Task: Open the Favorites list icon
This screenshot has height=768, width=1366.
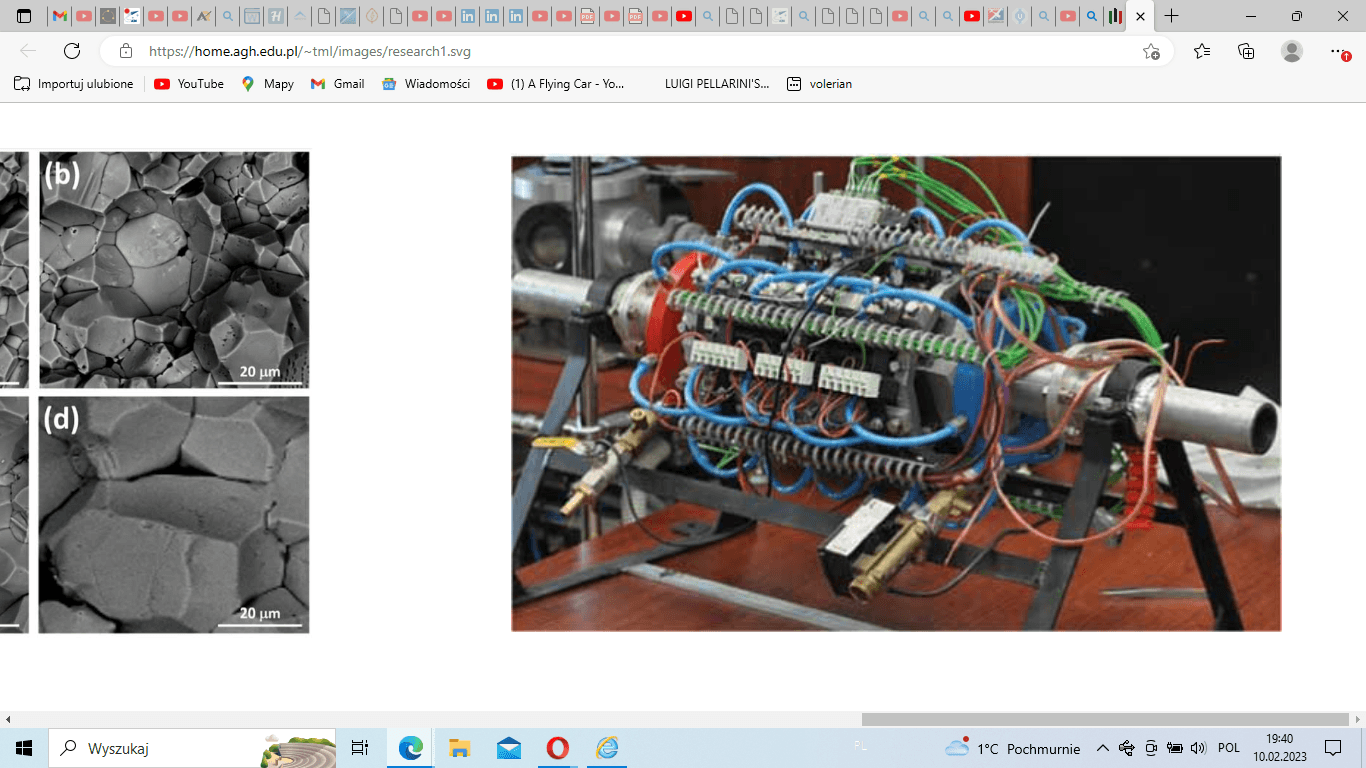Action: (x=1202, y=51)
